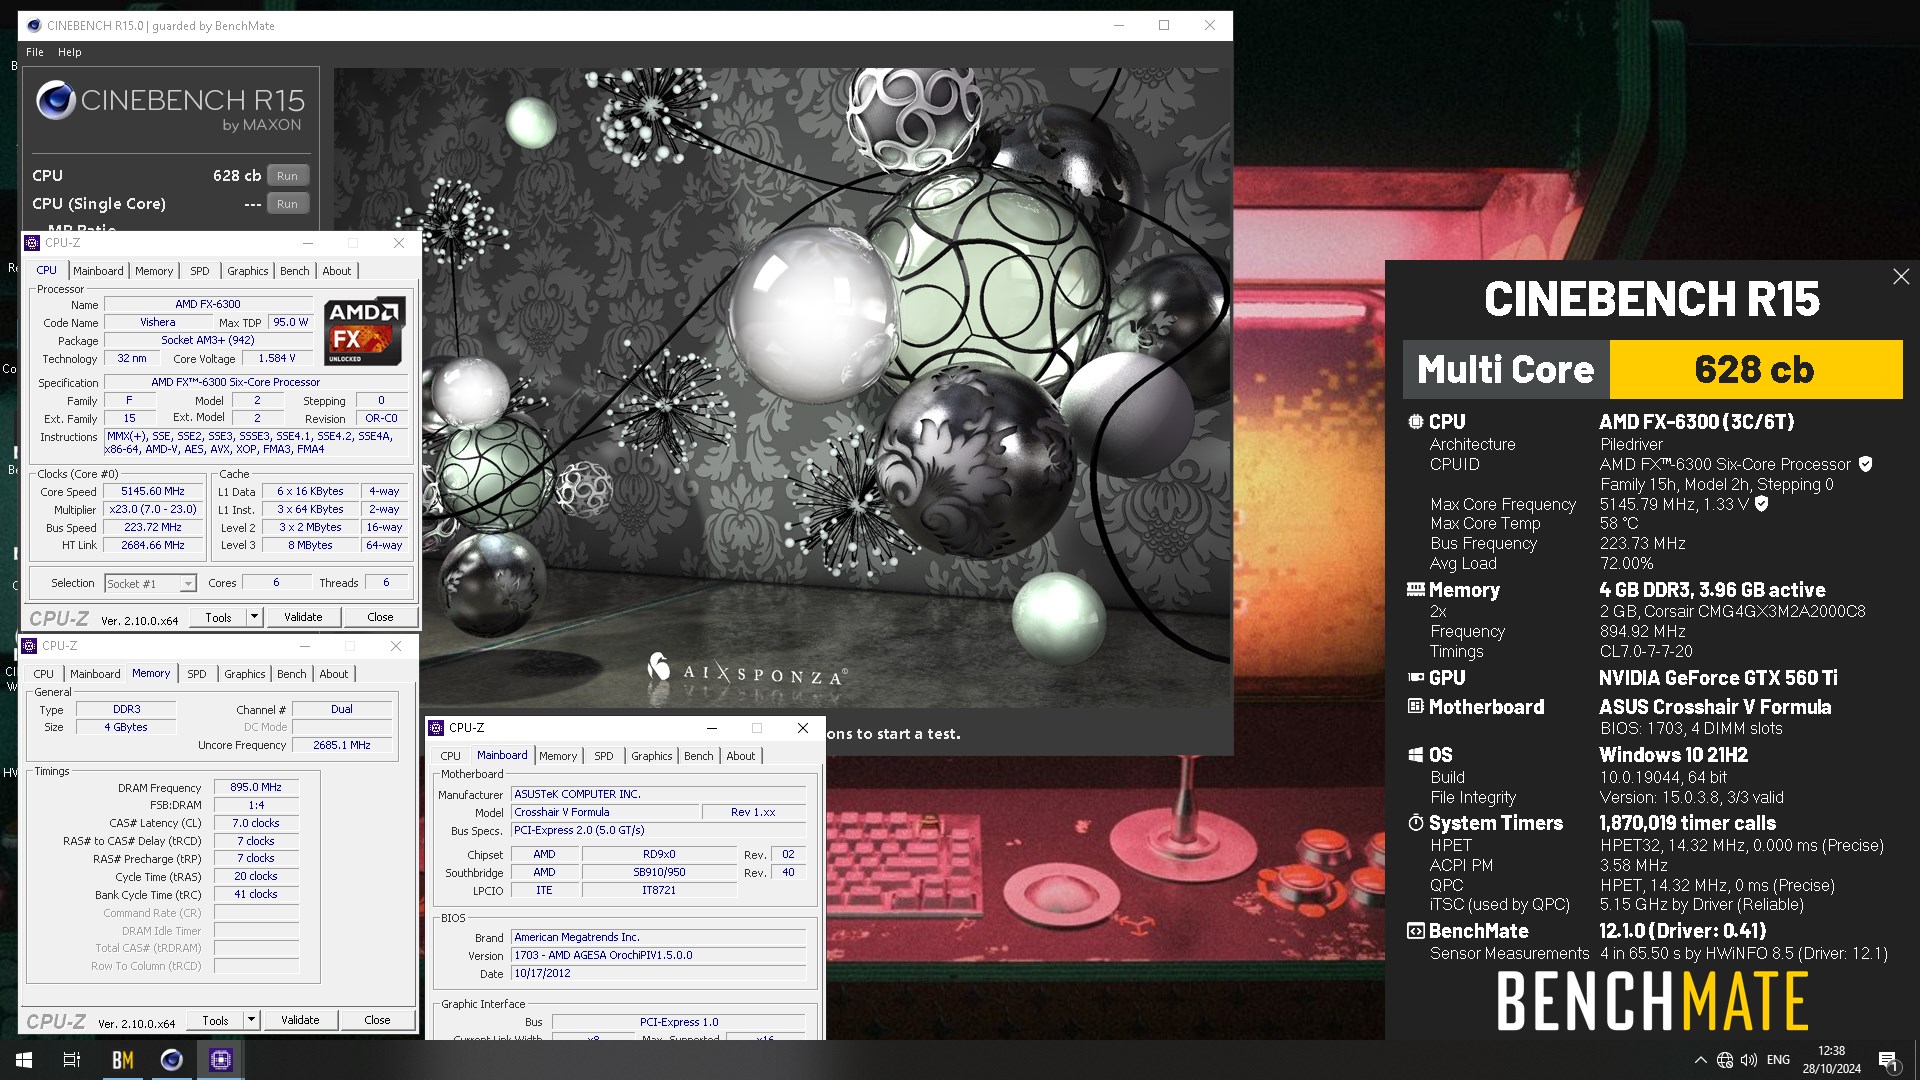Click Motherboard icon in BenchMate panel

pos(1416,707)
